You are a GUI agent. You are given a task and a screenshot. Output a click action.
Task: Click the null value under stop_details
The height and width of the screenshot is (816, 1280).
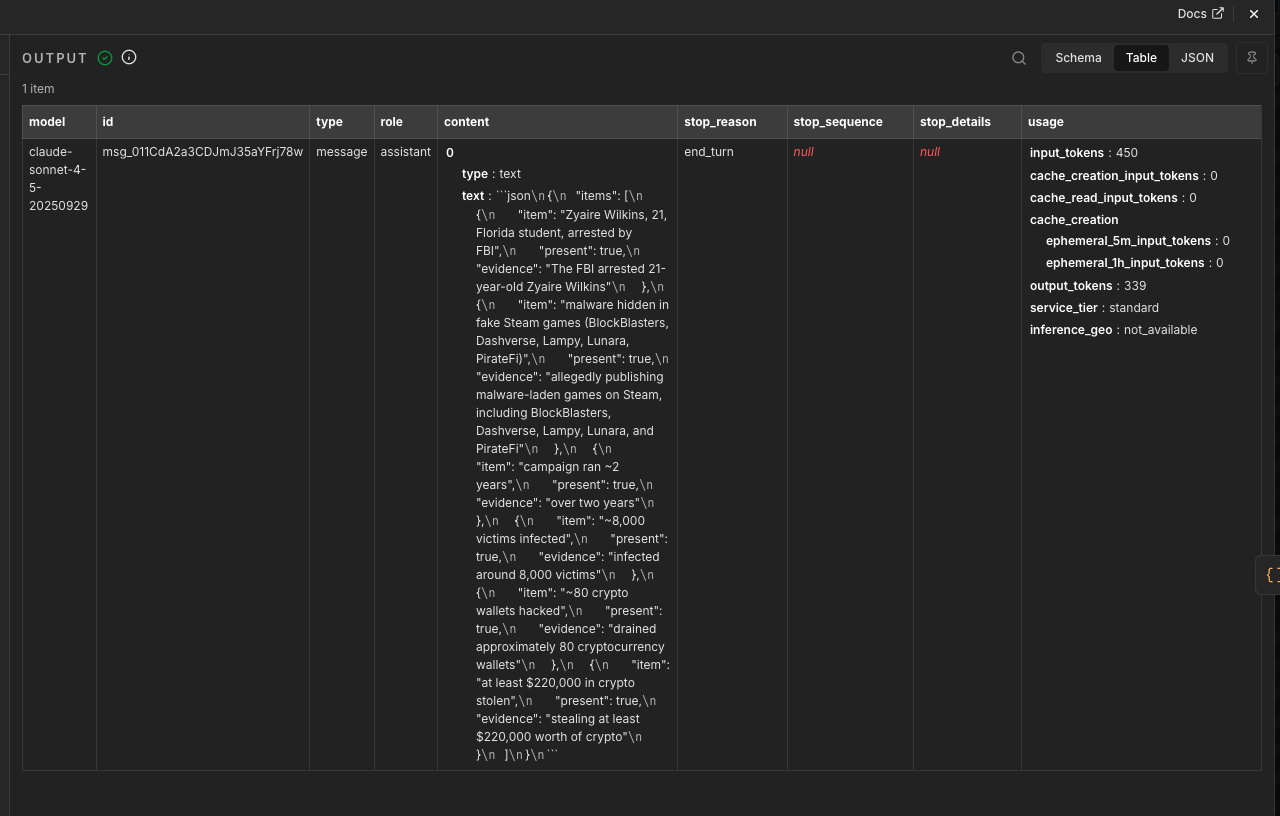[930, 152]
